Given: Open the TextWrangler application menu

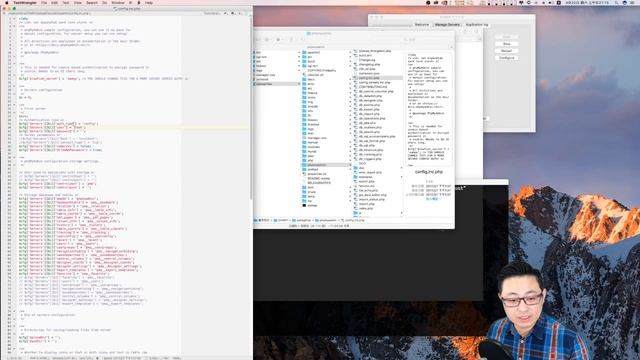Looking at the screenshot, I should pos(25,2).
